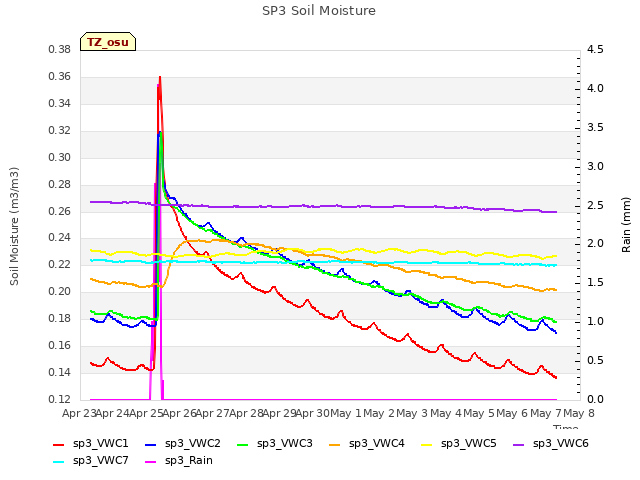Click the 0.26 left axis value

click(60, 211)
